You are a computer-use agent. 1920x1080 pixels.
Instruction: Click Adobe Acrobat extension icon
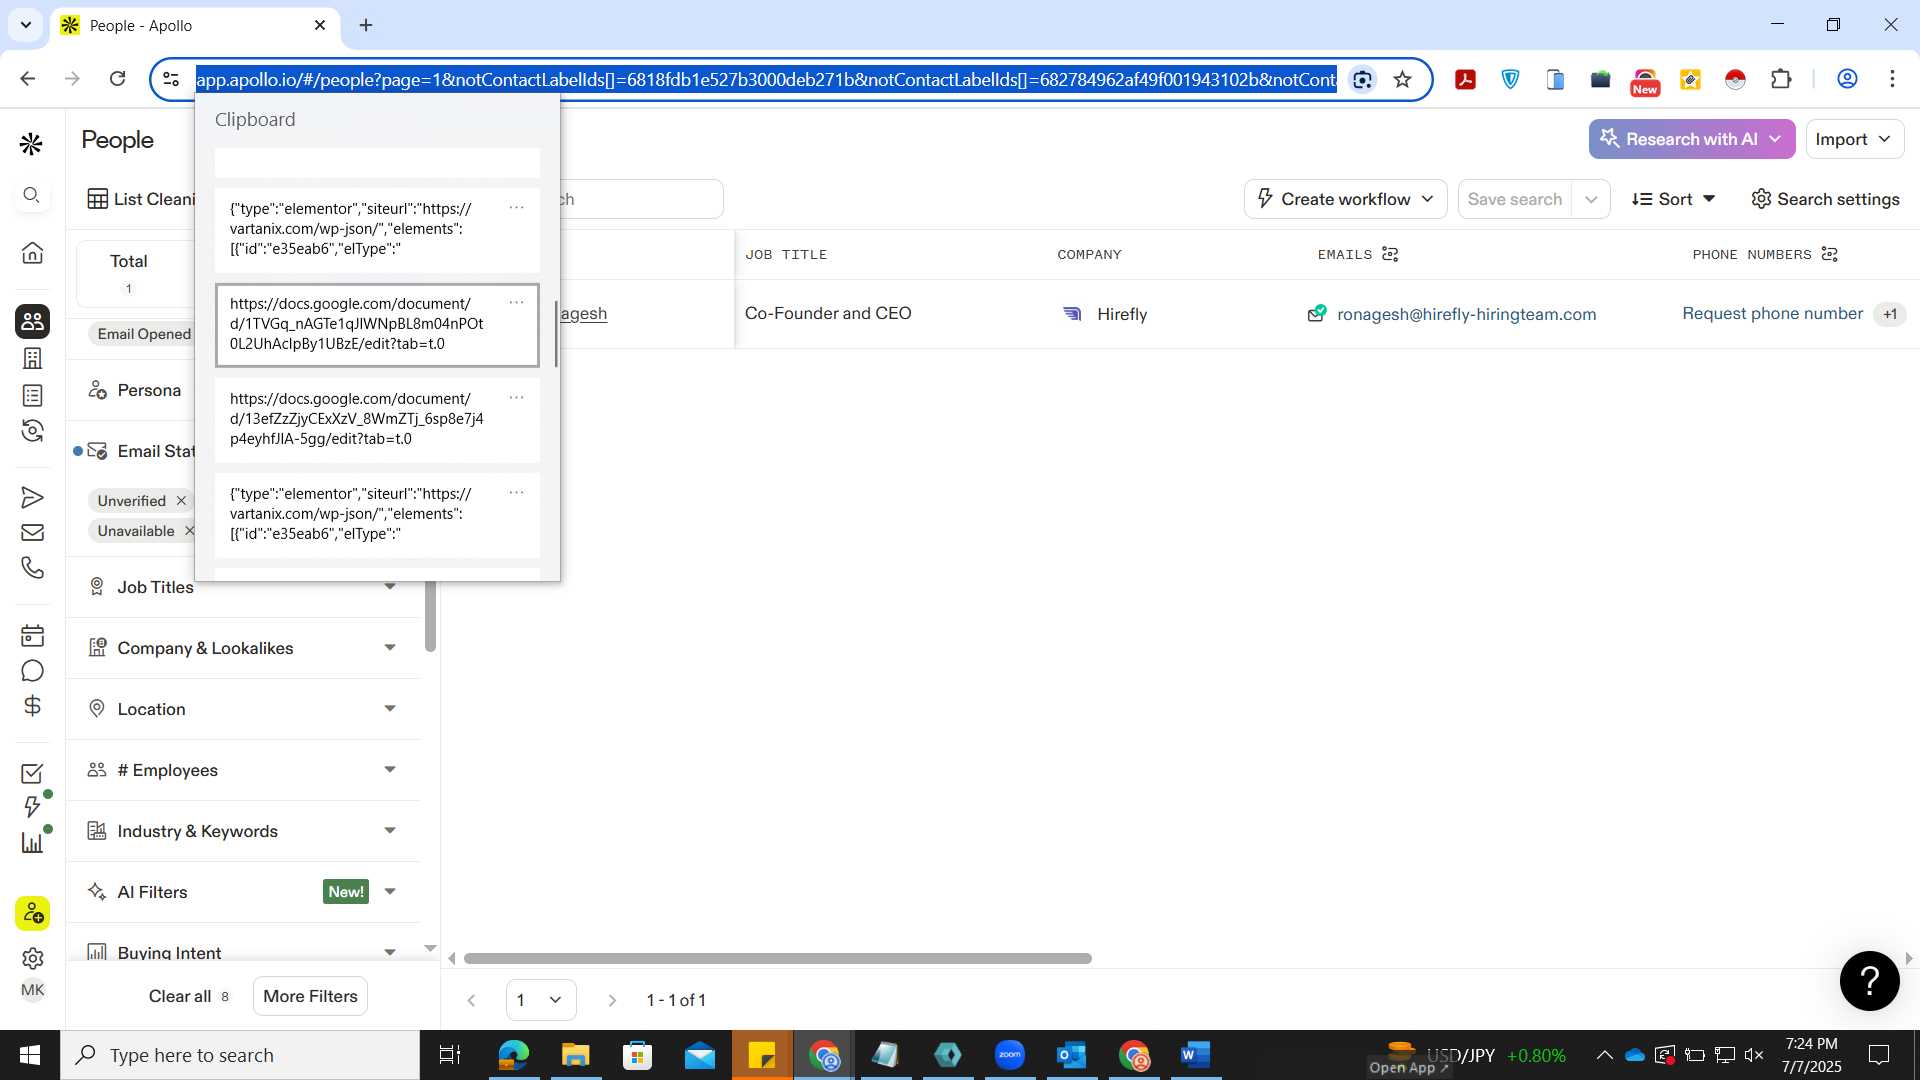pos(1465,79)
